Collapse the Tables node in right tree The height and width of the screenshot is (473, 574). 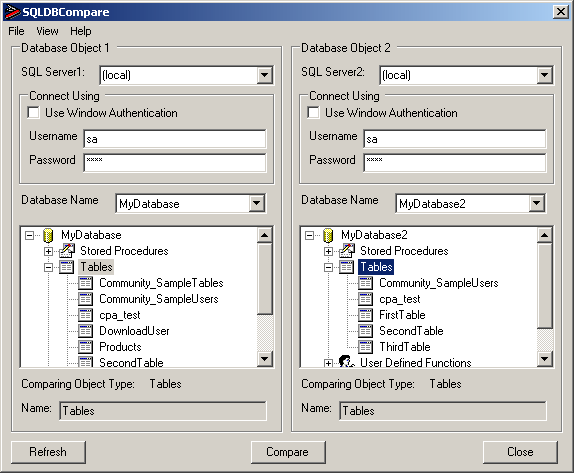[x=328, y=268]
